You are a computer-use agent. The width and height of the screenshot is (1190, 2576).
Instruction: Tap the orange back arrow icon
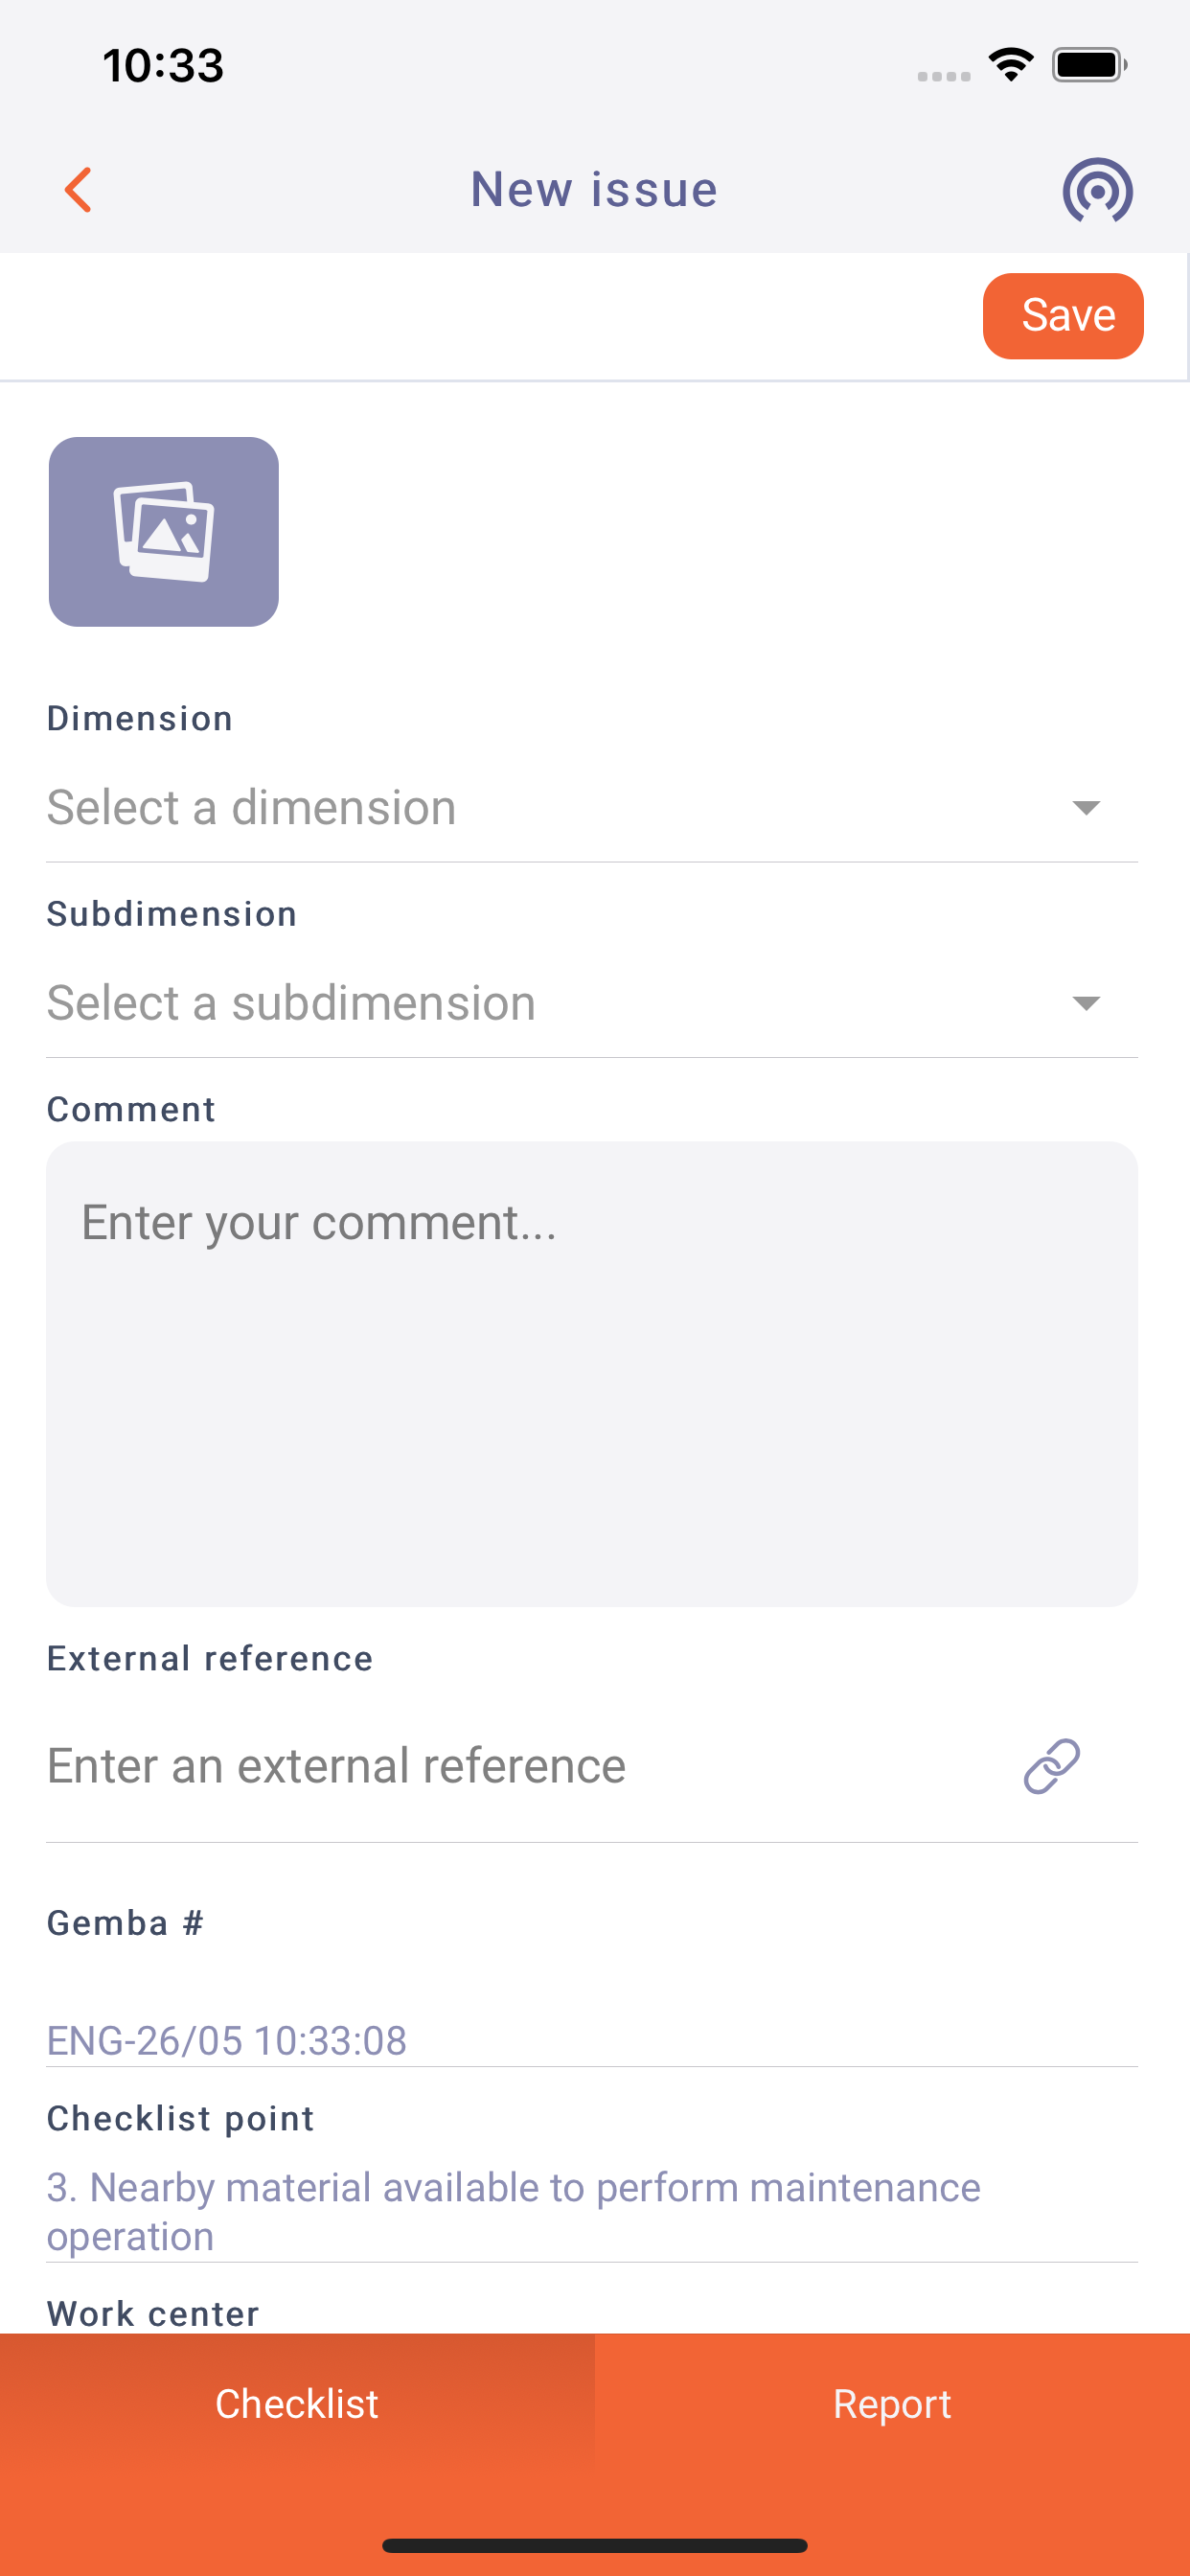[78, 190]
